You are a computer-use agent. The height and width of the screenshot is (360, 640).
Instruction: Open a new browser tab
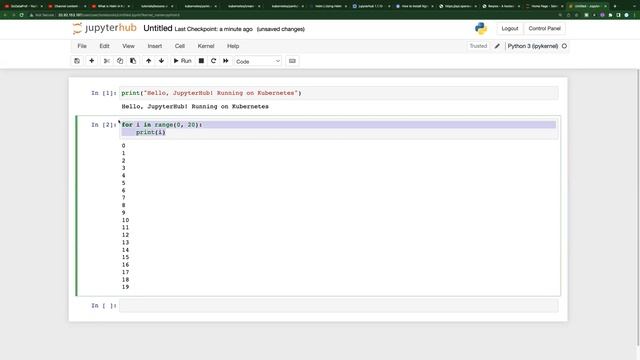(x=615, y=6)
